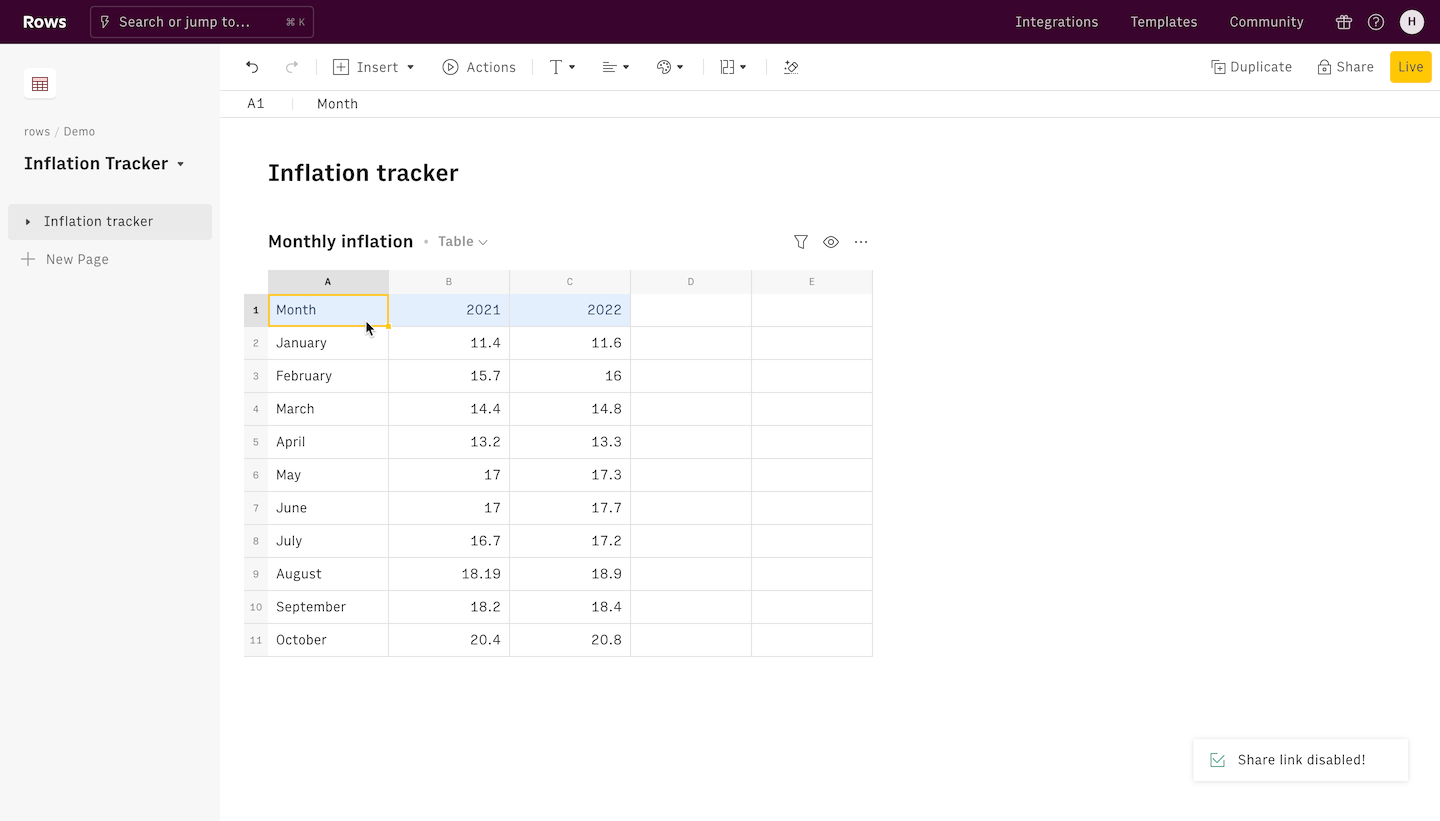Duplicate this spreadsheet
Image resolution: width=1440 pixels, height=821 pixels.
click(1251, 67)
